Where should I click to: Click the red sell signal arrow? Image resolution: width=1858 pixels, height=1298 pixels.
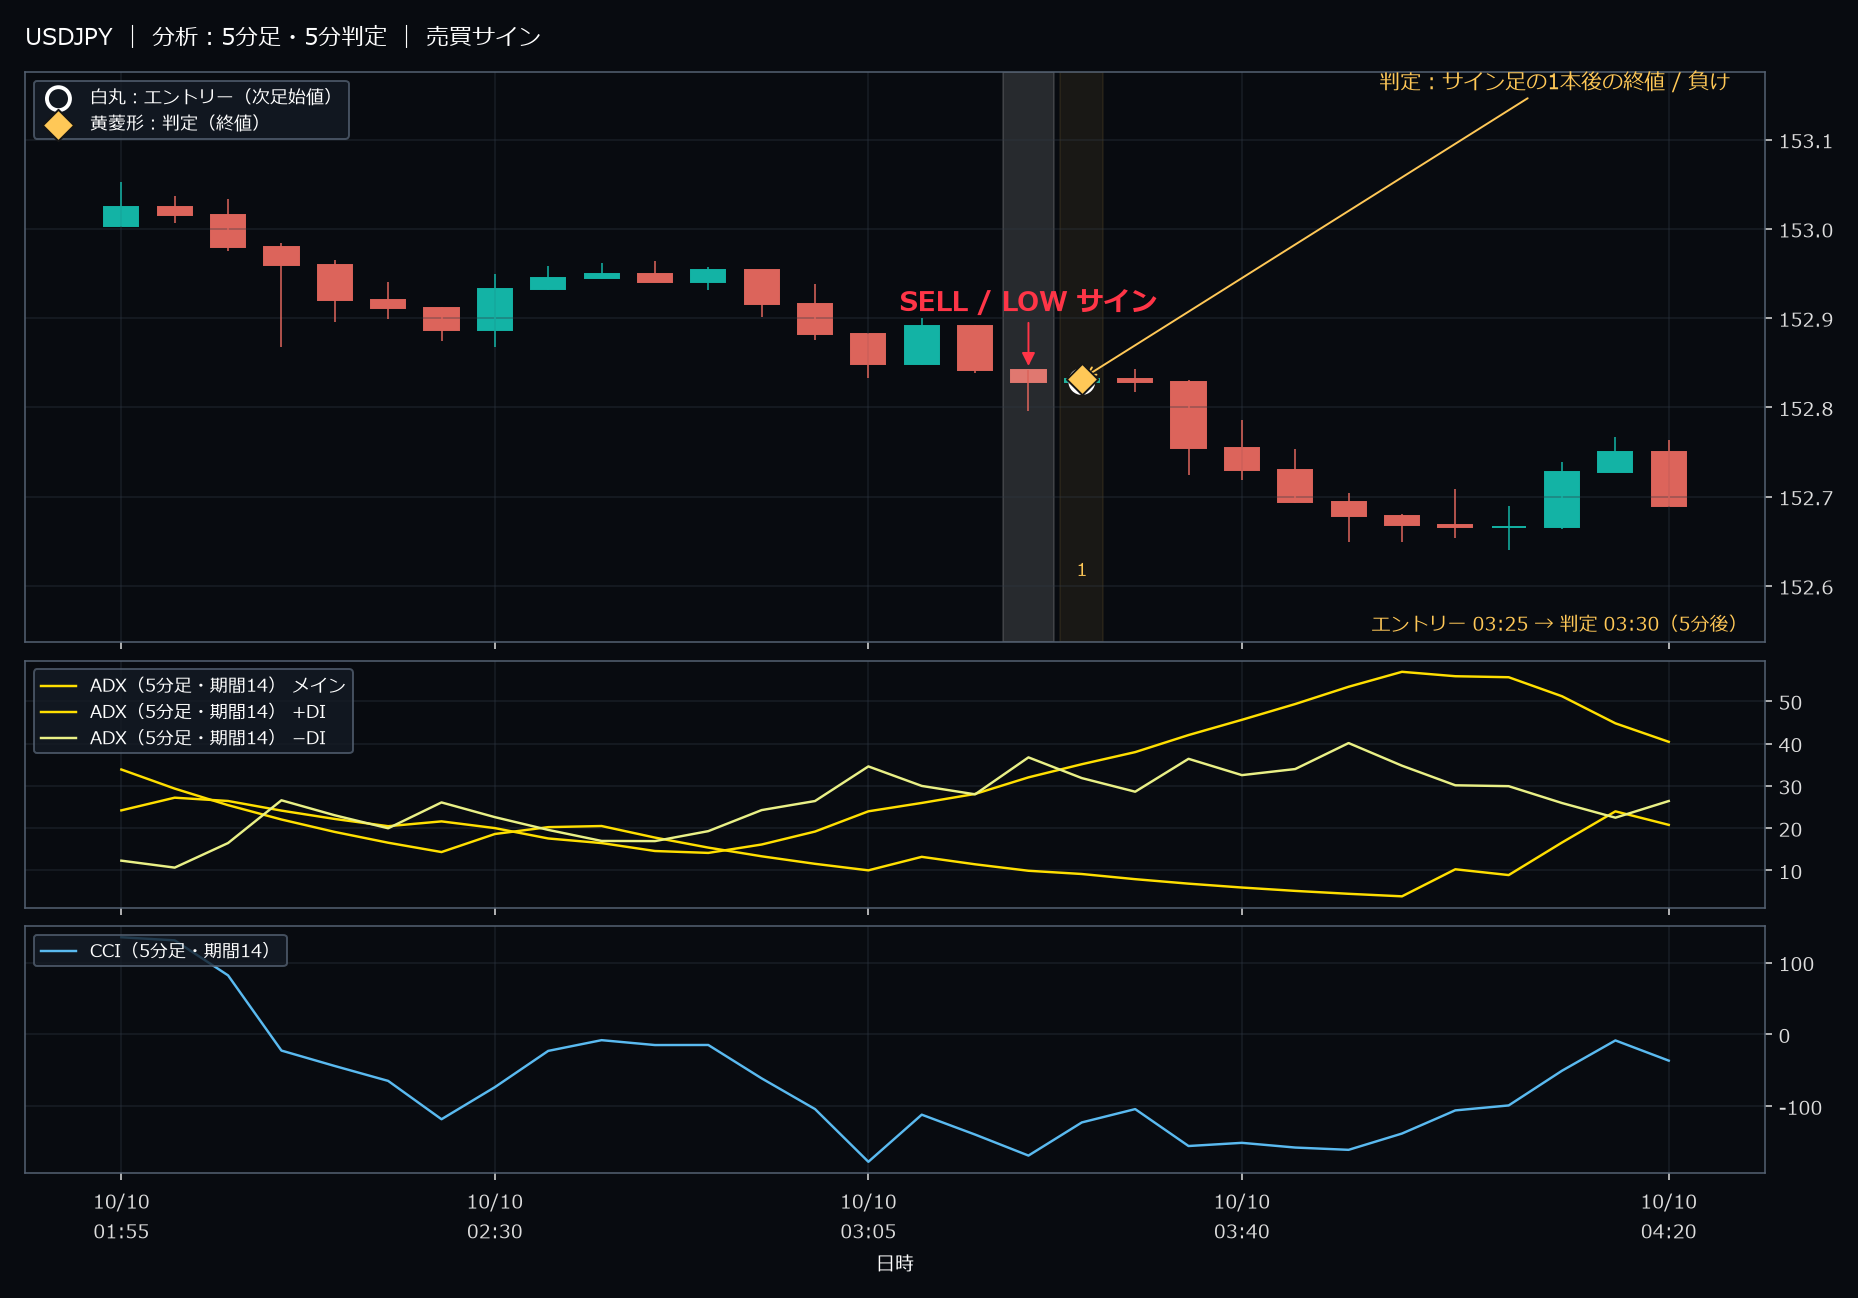1028,343
